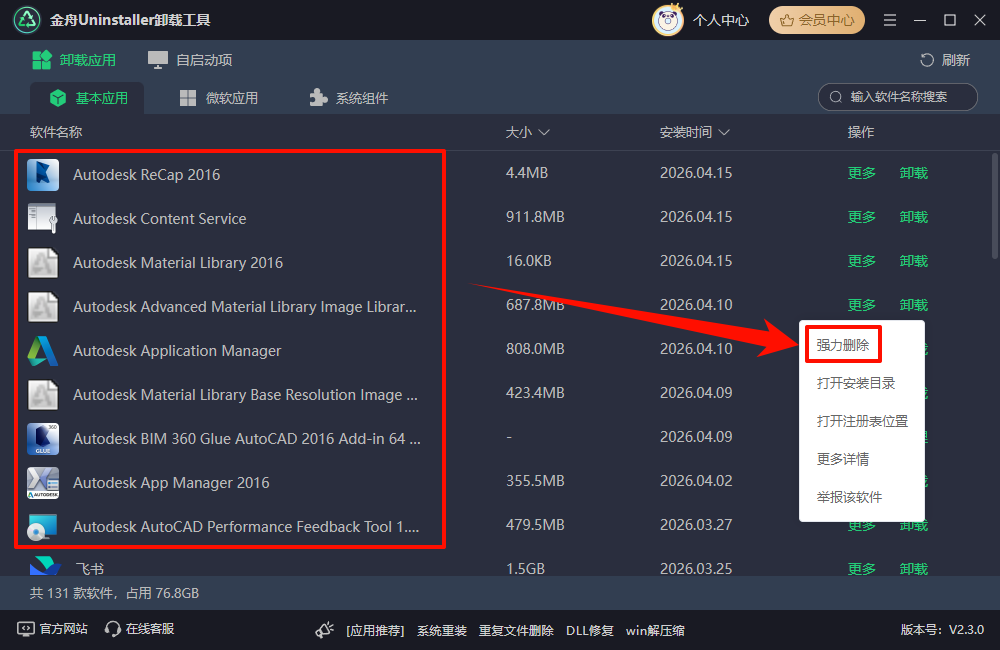Sort list by 大小 column arrow
The width and height of the screenshot is (1000, 650).
[544, 133]
